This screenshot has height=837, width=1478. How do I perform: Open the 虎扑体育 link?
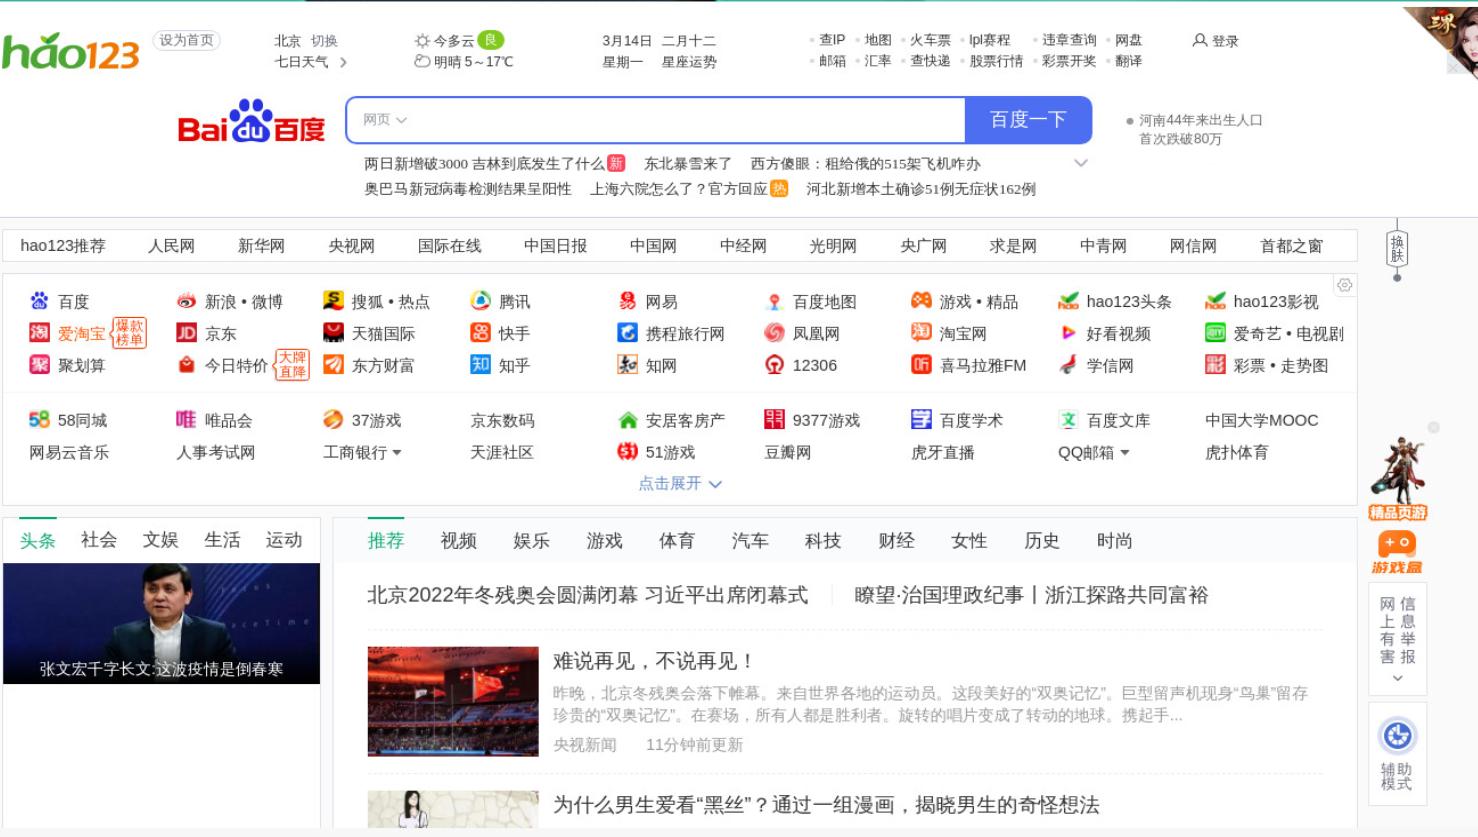click(x=1237, y=452)
